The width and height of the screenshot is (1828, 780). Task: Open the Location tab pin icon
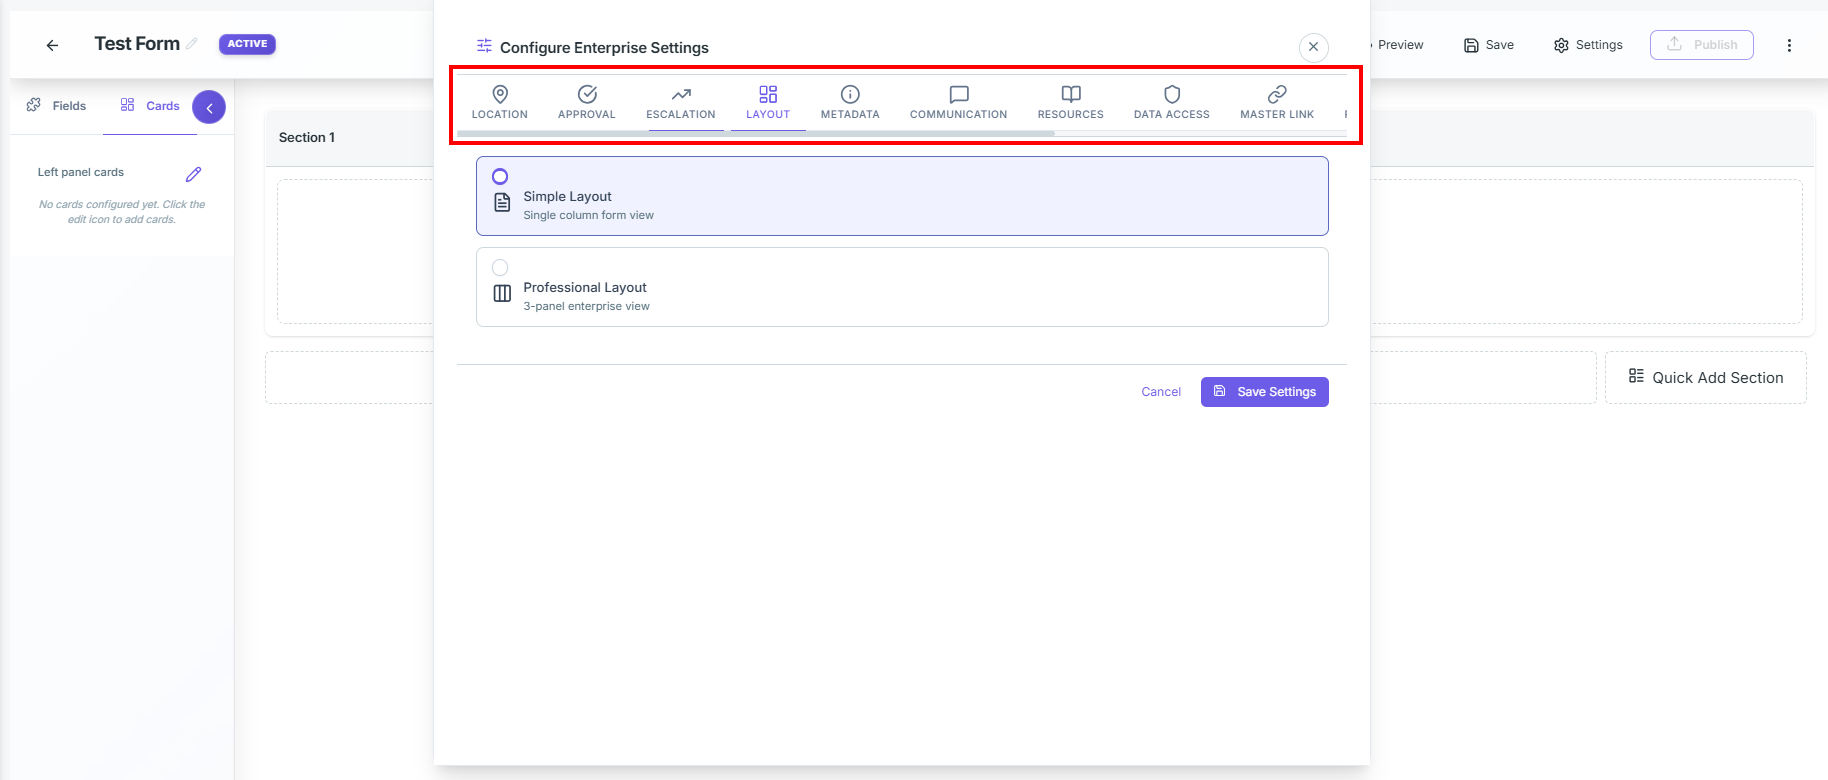[500, 94]
